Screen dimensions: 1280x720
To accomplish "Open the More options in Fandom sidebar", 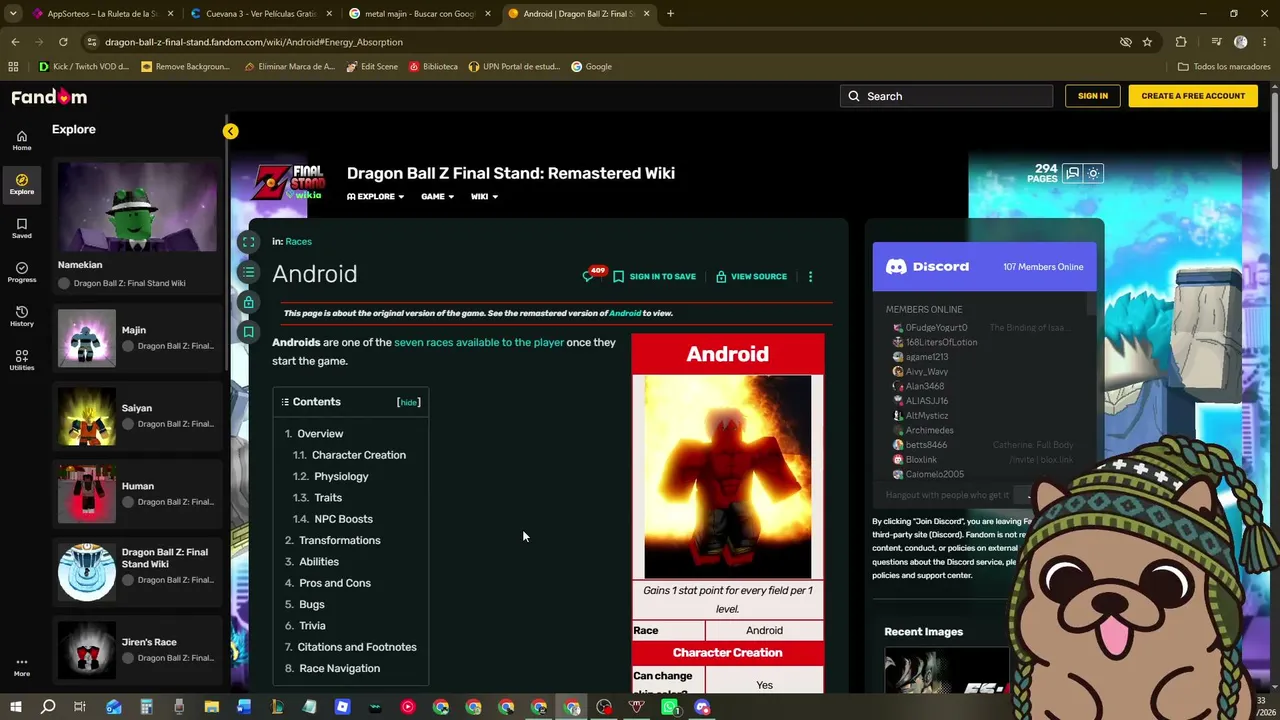I will pos(21,666).
